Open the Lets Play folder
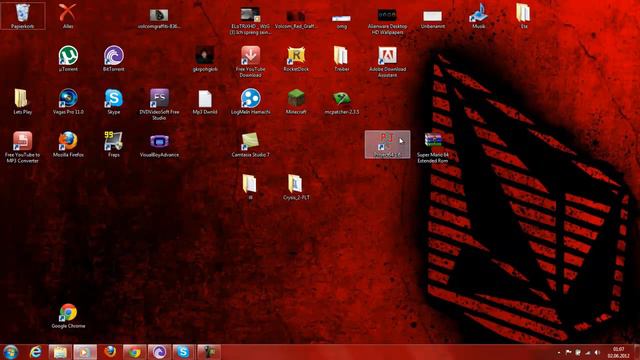Image resolution: width=640 pixels, height=360 pixels. [x=22, y=102]
